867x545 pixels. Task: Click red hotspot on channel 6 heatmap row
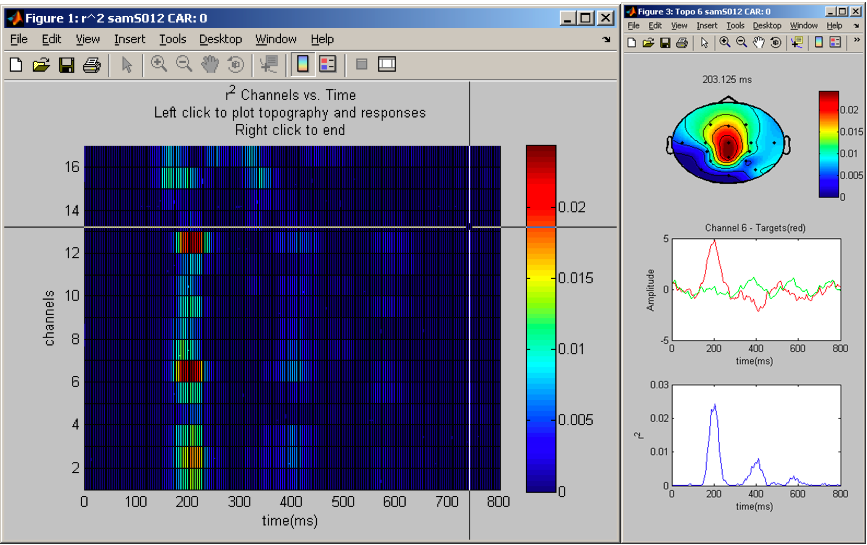189,371
